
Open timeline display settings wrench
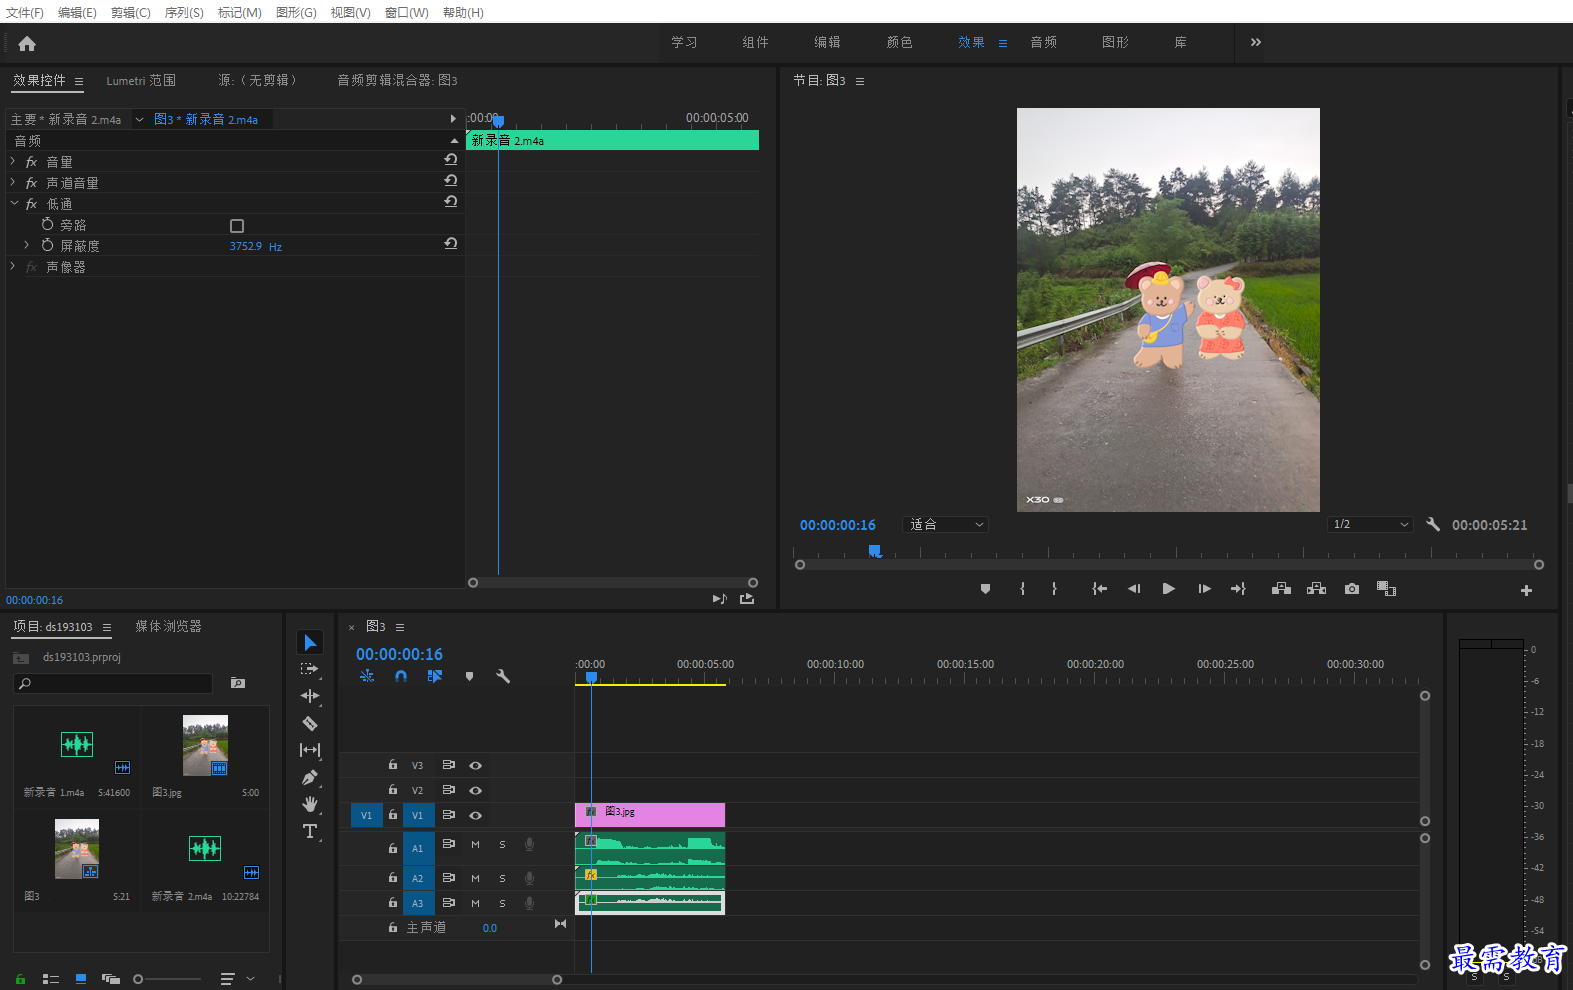point(503,676)
